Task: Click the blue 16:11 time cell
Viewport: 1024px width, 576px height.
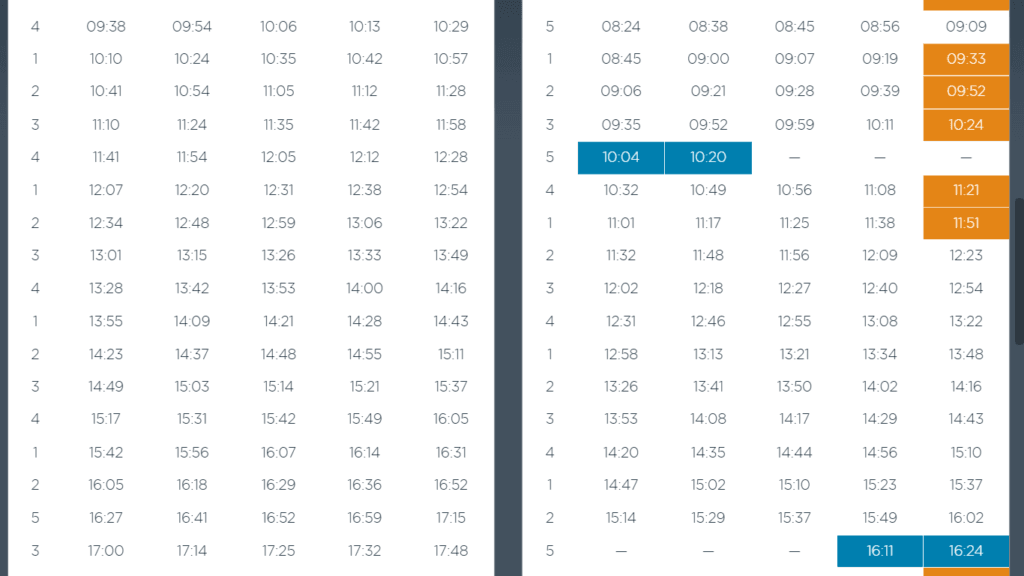Action: tap(880, 551)
